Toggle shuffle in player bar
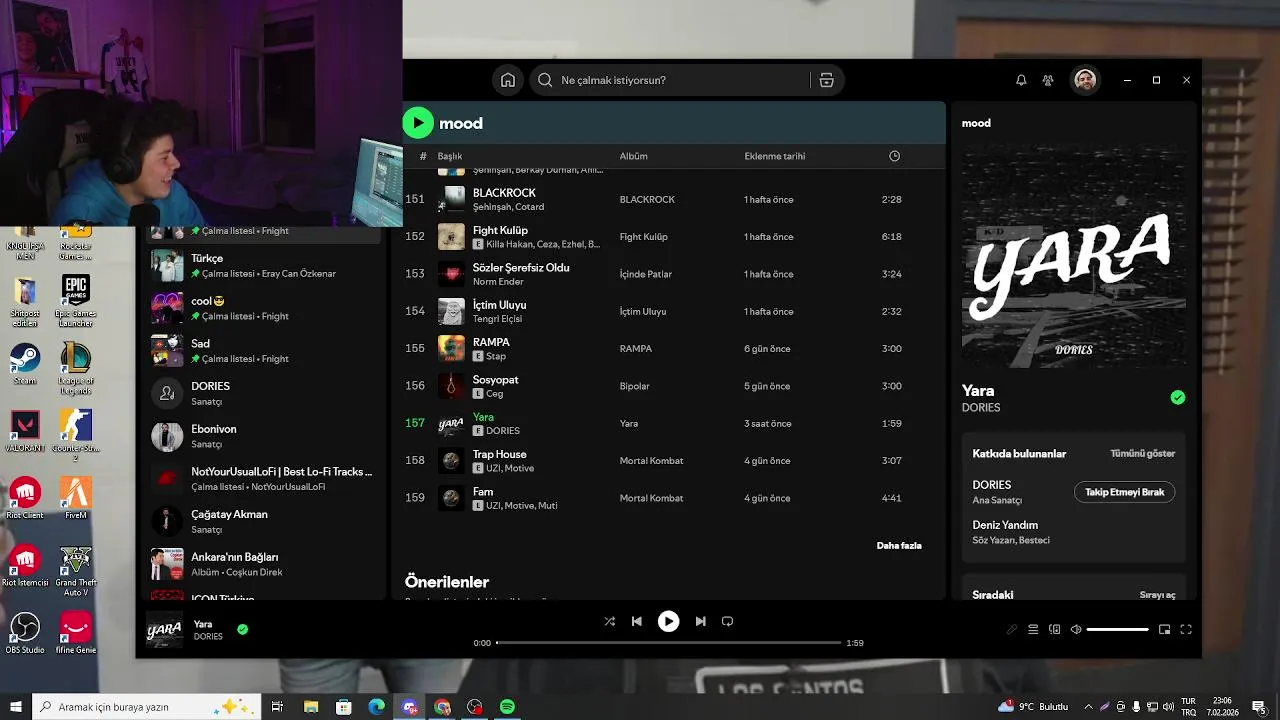Screen dimensions: 1280x720 610,621
